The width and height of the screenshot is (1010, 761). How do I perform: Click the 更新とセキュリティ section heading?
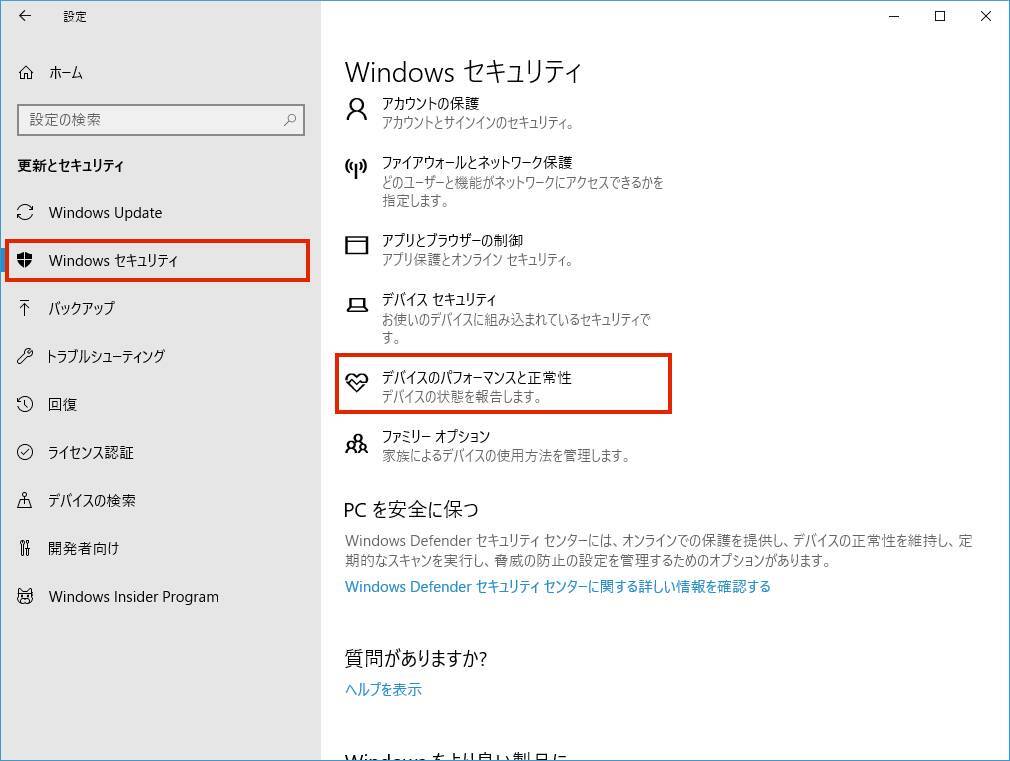tap(70, 166)
